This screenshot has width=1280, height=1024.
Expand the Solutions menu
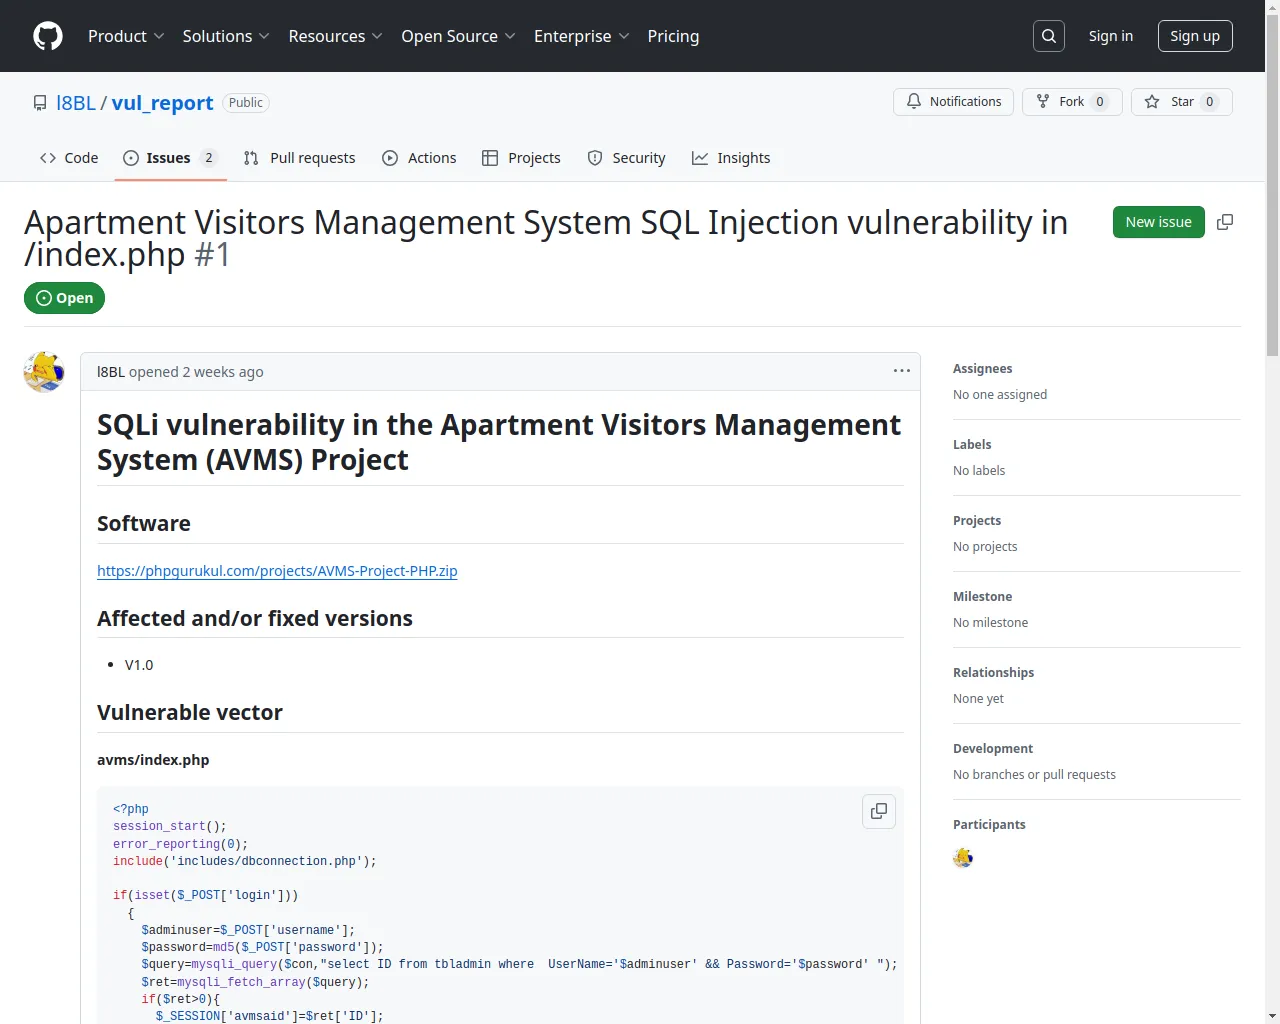(226, 36)
